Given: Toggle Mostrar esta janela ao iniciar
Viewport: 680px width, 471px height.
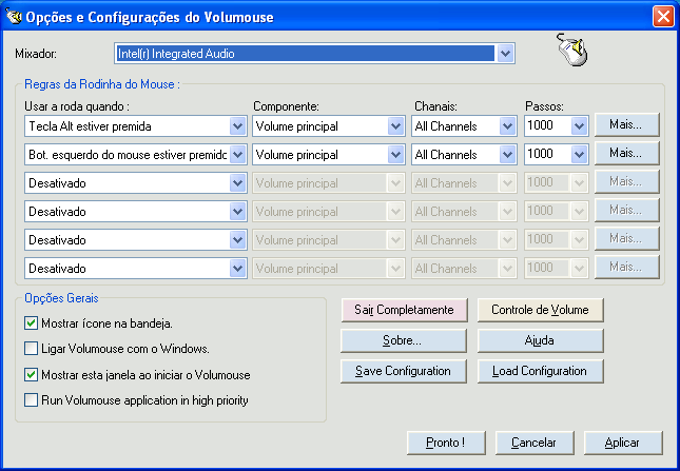Looking at the screenshot, I should point(31,375).
